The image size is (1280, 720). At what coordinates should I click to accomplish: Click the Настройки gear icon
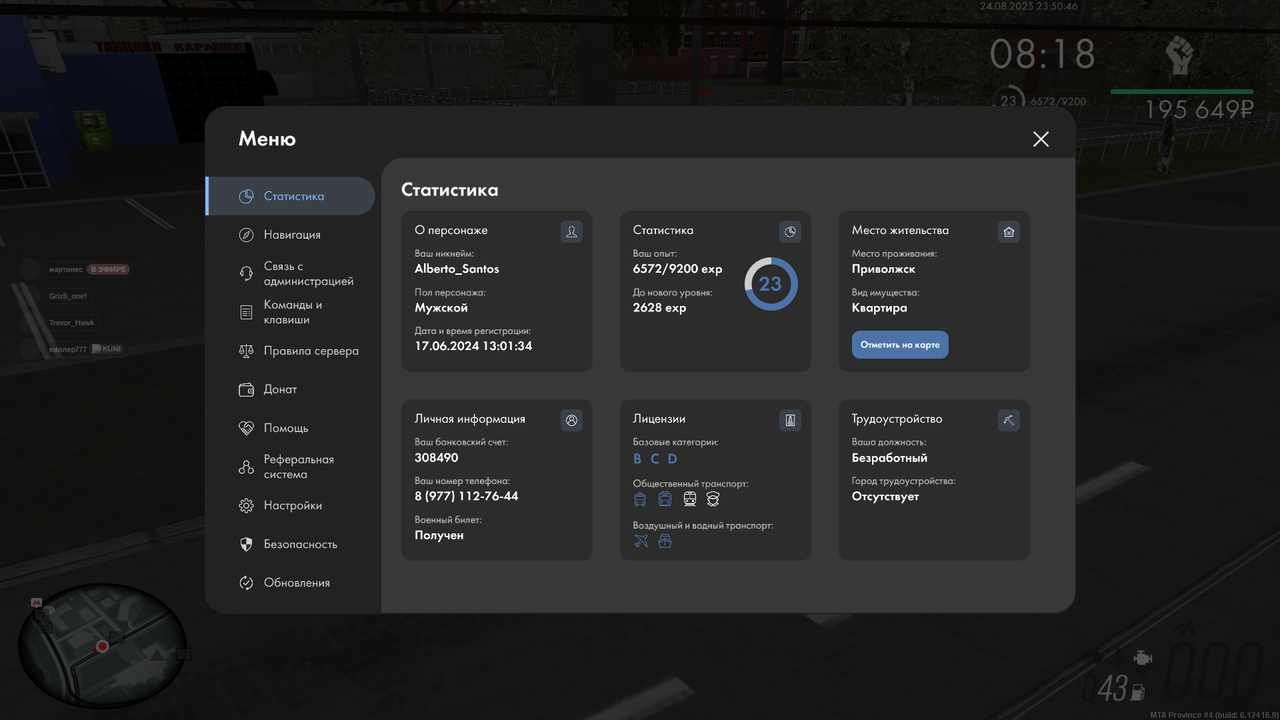coord(247,506)
